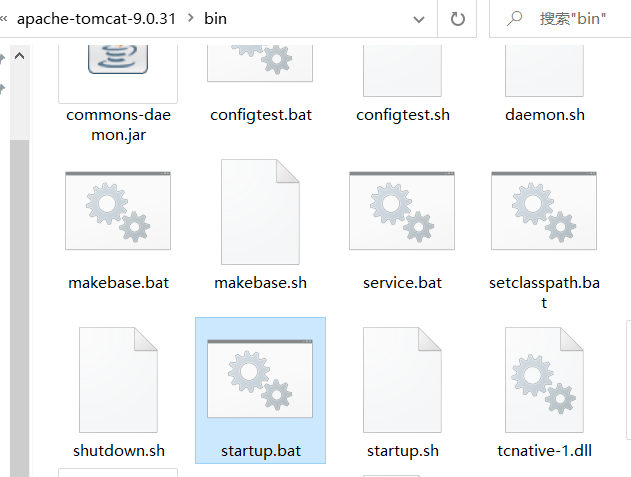Click the setclasspath.bat file name
This screenshot has height=477, width=631.
544,293
